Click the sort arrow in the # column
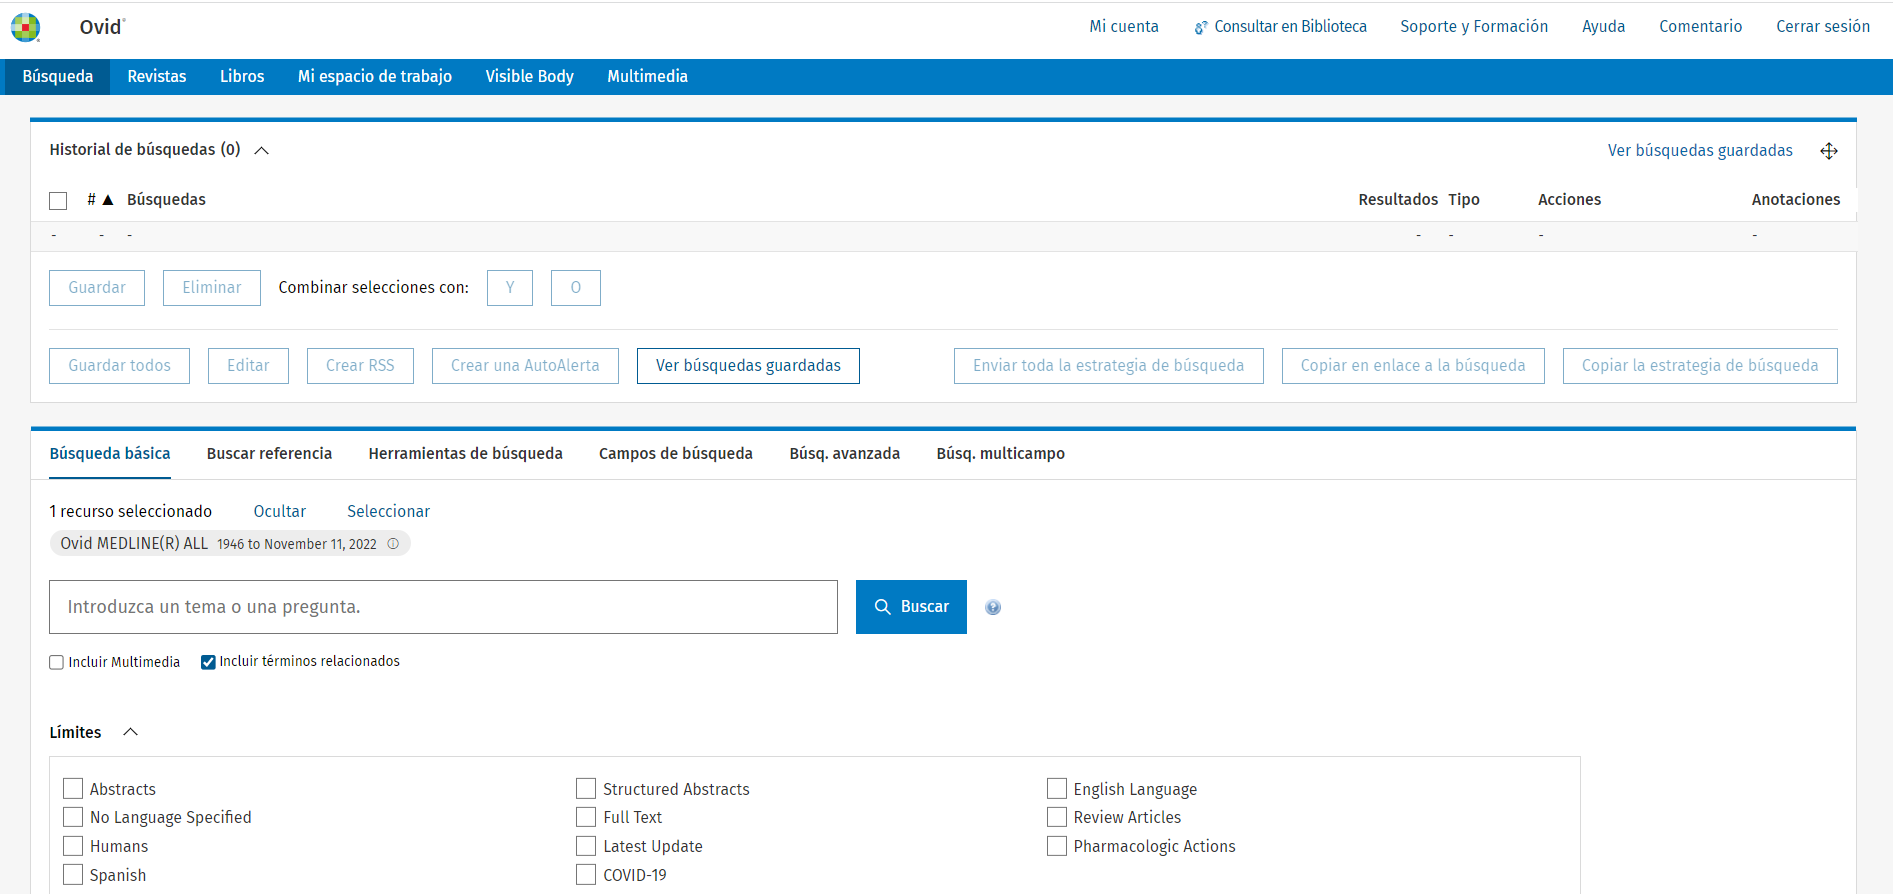This screenshot has height=894, width=1893. (108, 200)
